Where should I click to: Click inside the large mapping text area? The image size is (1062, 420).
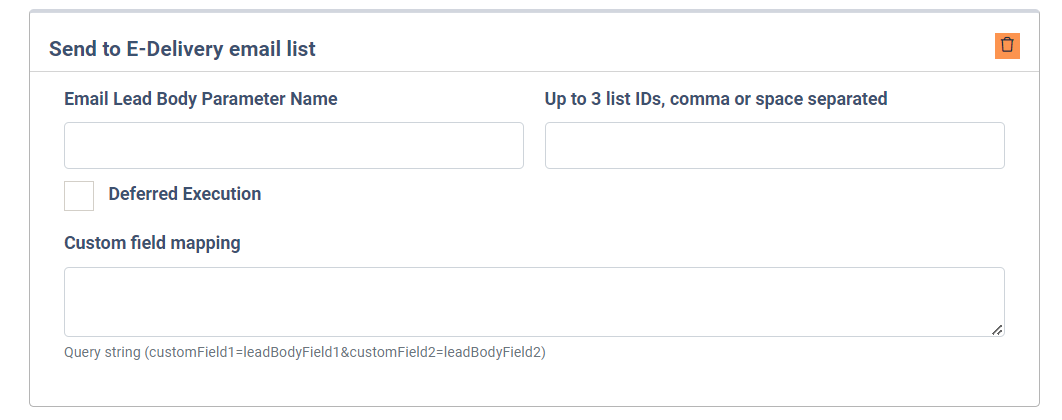coord(534,302)
